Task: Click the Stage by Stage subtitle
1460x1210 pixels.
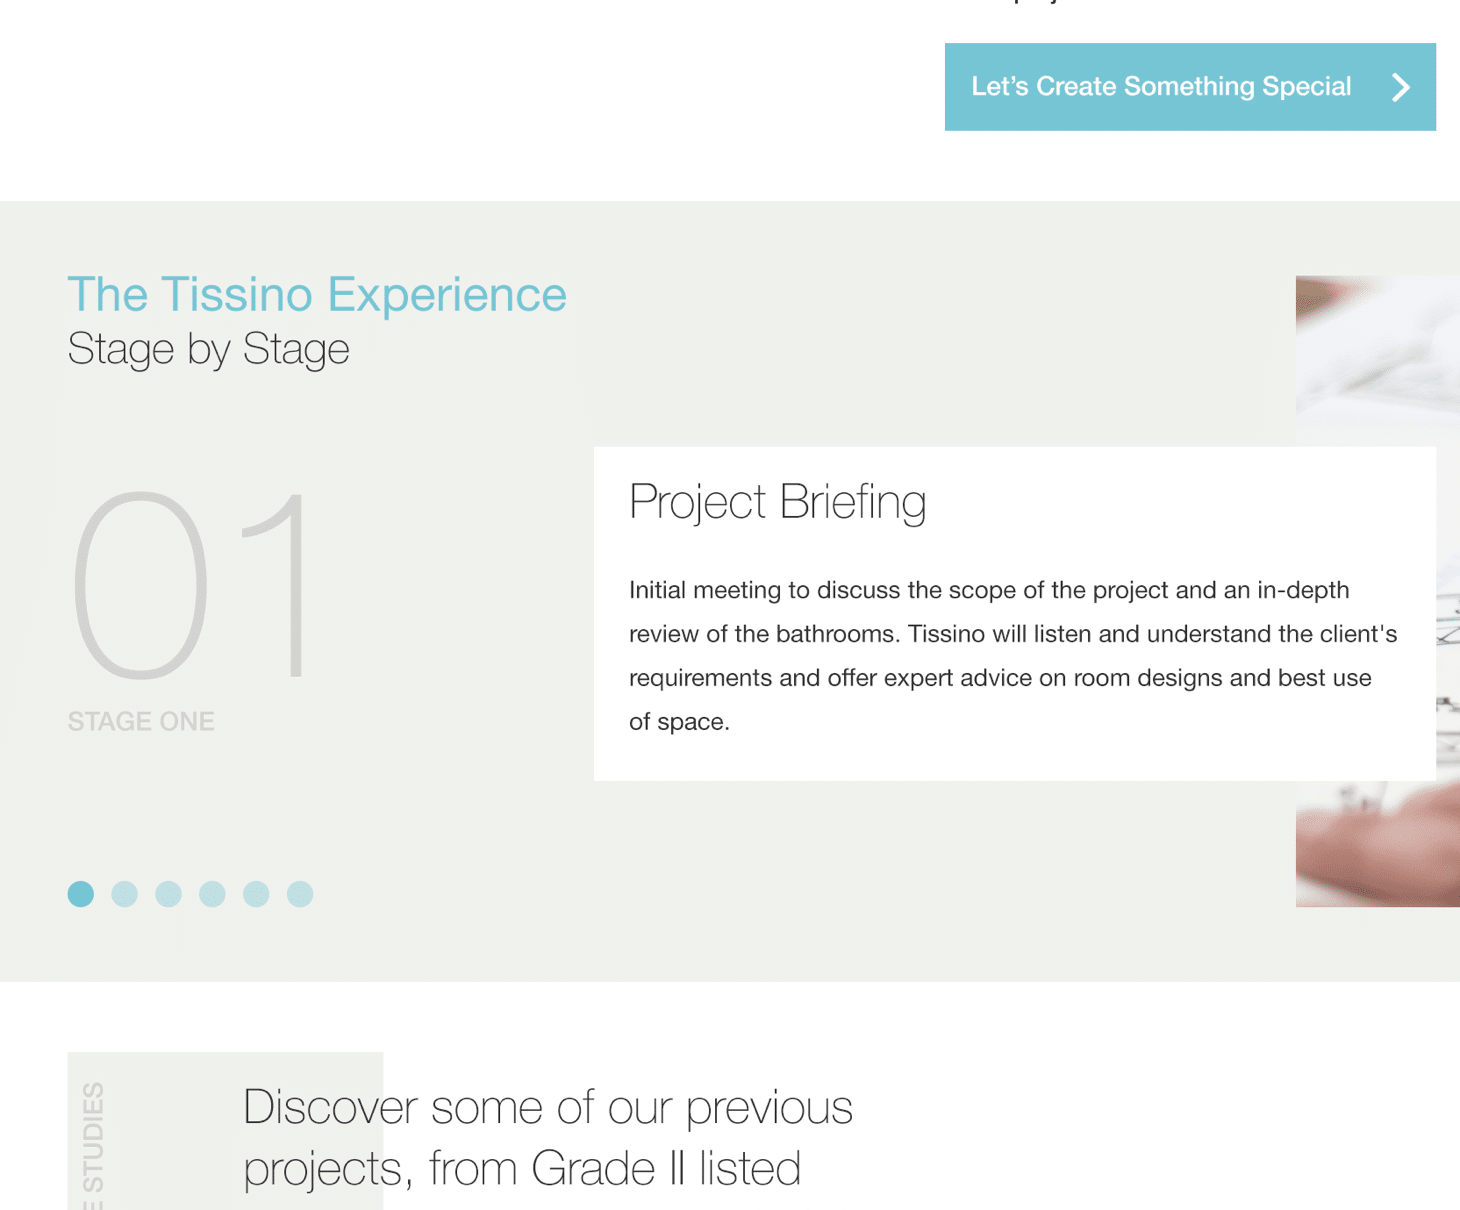Action: pyautogui.click(x=208, y=350)
